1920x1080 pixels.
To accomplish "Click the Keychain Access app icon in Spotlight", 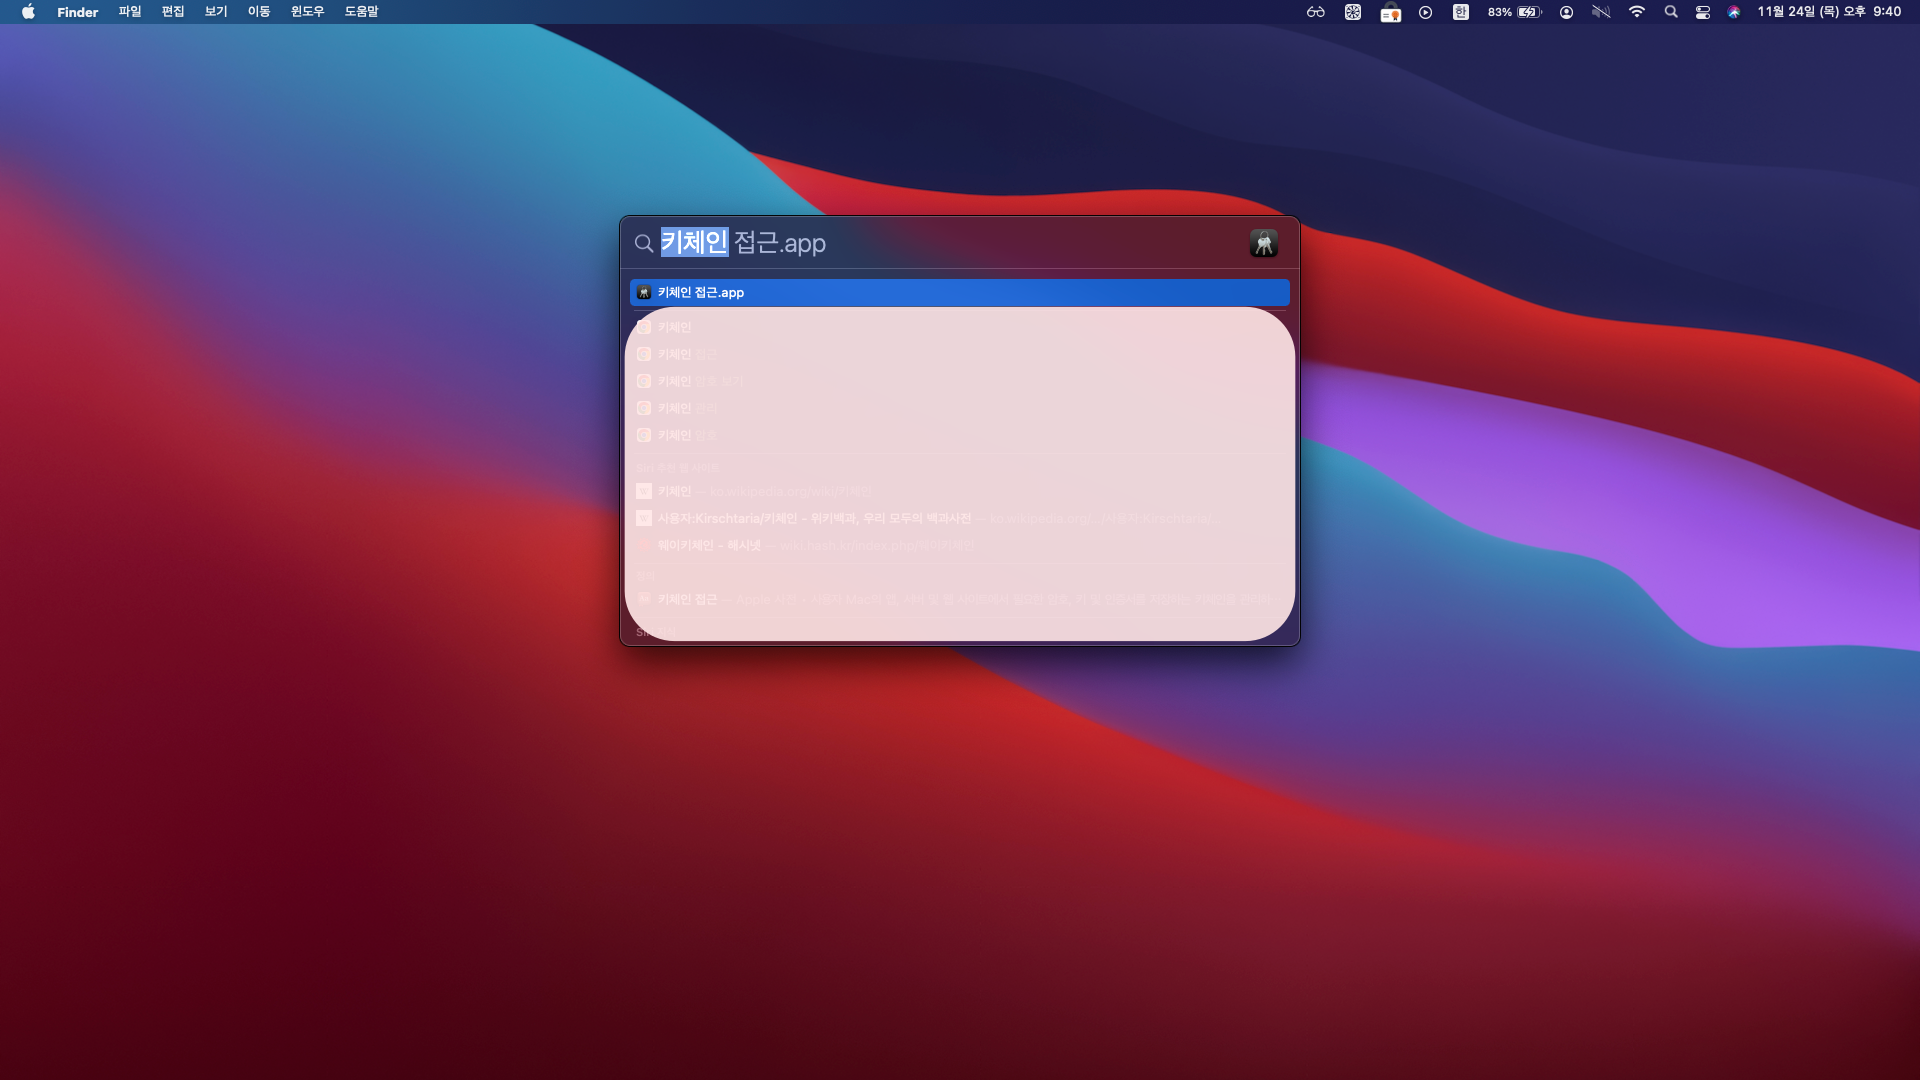I will (x=1263, y=243).
